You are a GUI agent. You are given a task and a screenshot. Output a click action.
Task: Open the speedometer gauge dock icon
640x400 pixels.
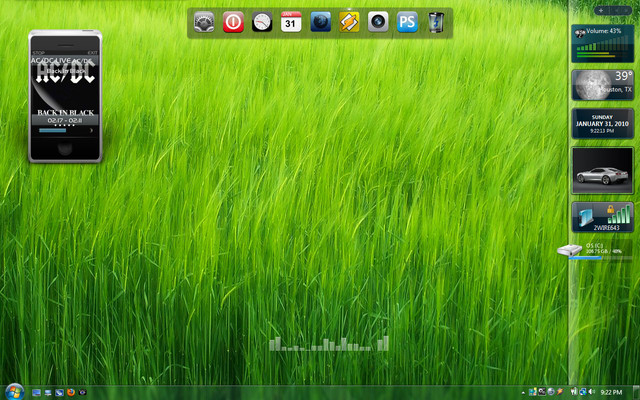(x=204, y=22)
